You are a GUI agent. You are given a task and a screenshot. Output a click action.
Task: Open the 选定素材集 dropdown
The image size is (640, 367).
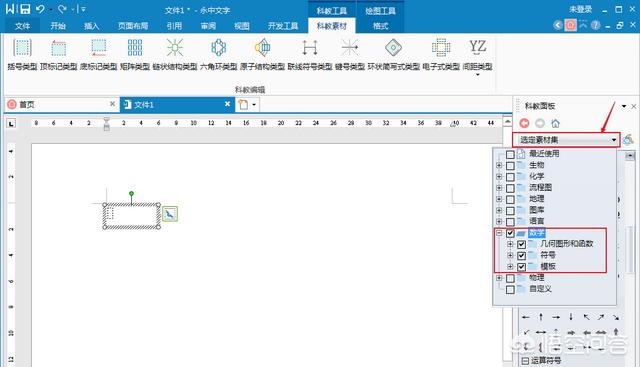point(567,140)
